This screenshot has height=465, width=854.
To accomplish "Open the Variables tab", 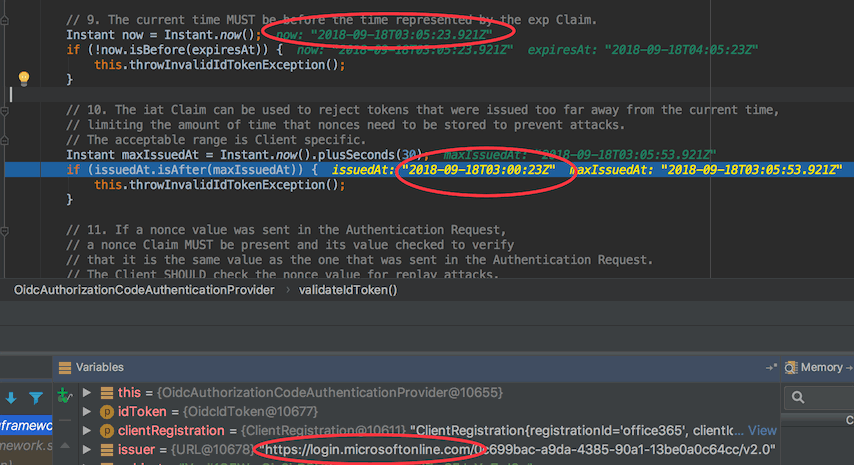I will point(99,367).
